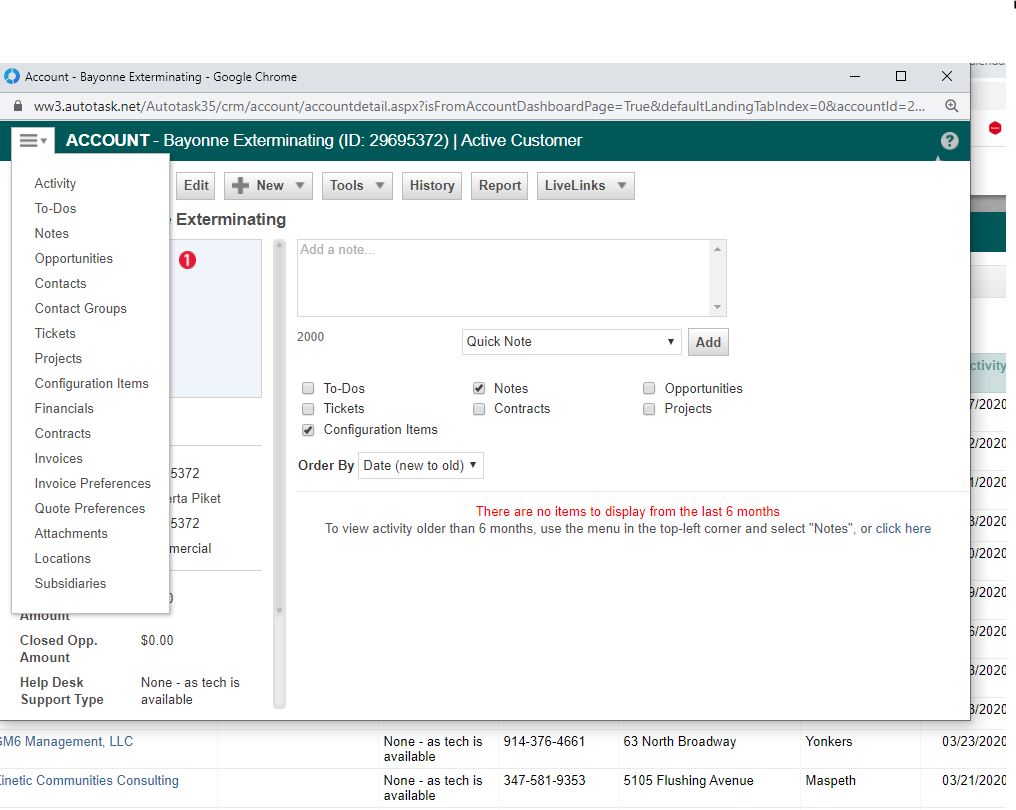
Task: Open Projects from the account menu
Action: tap(58, 358)
